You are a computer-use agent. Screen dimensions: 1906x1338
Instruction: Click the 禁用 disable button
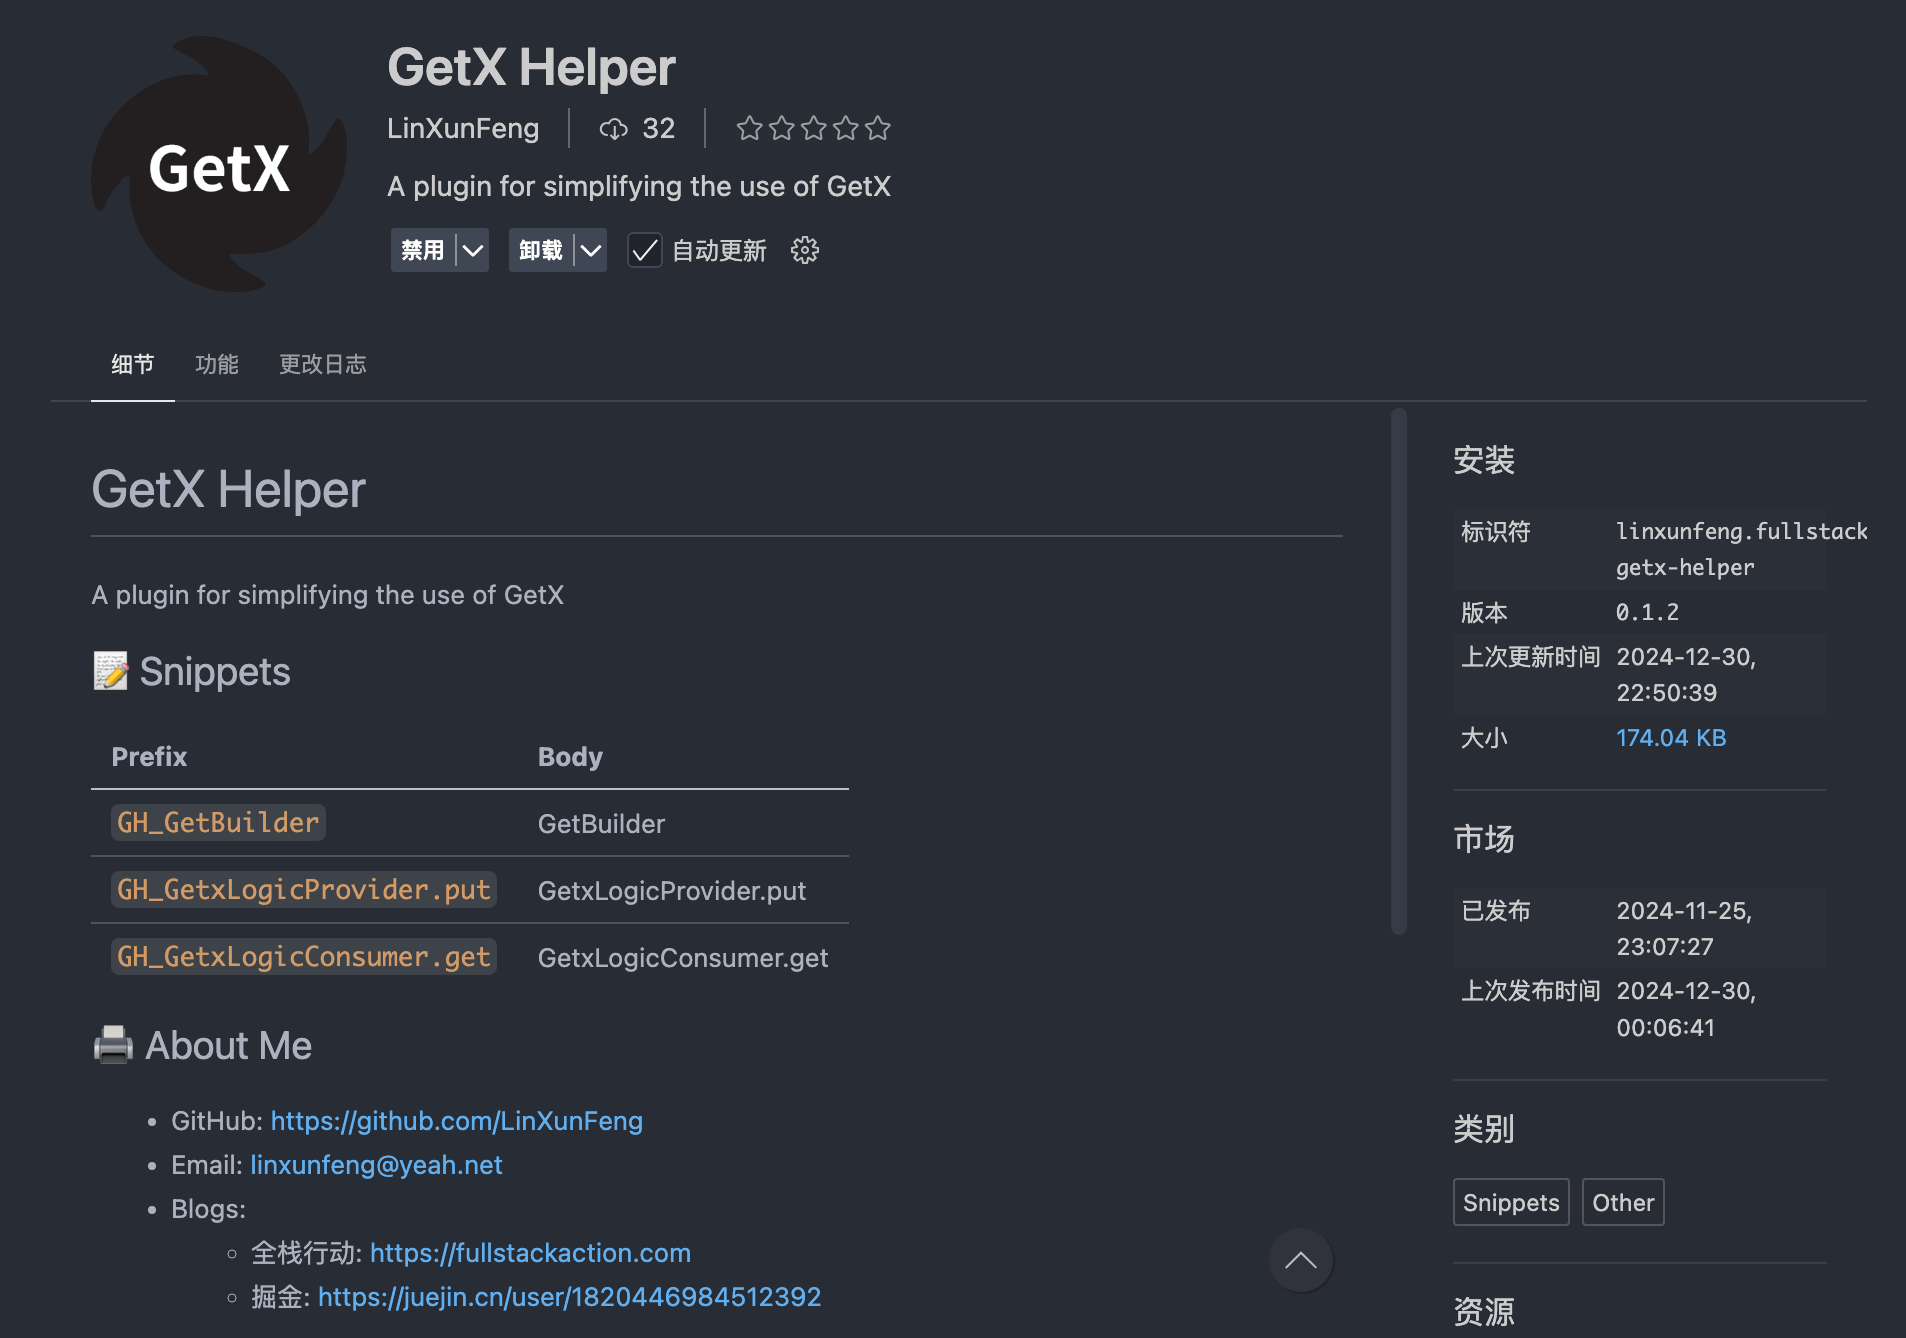[423, 250]
